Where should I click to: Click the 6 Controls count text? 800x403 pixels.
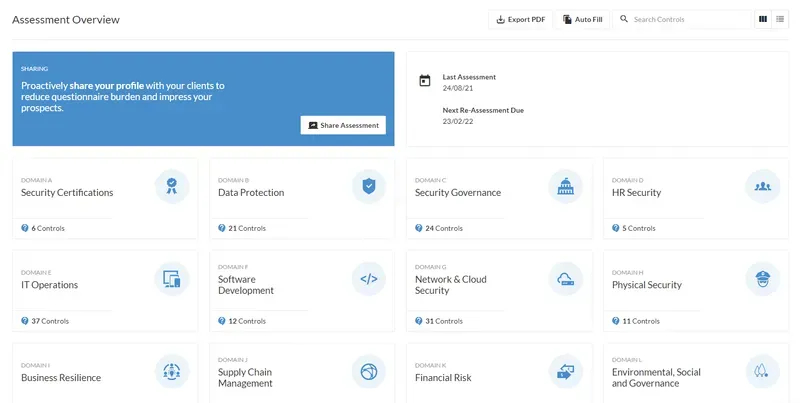coord(48,228)
